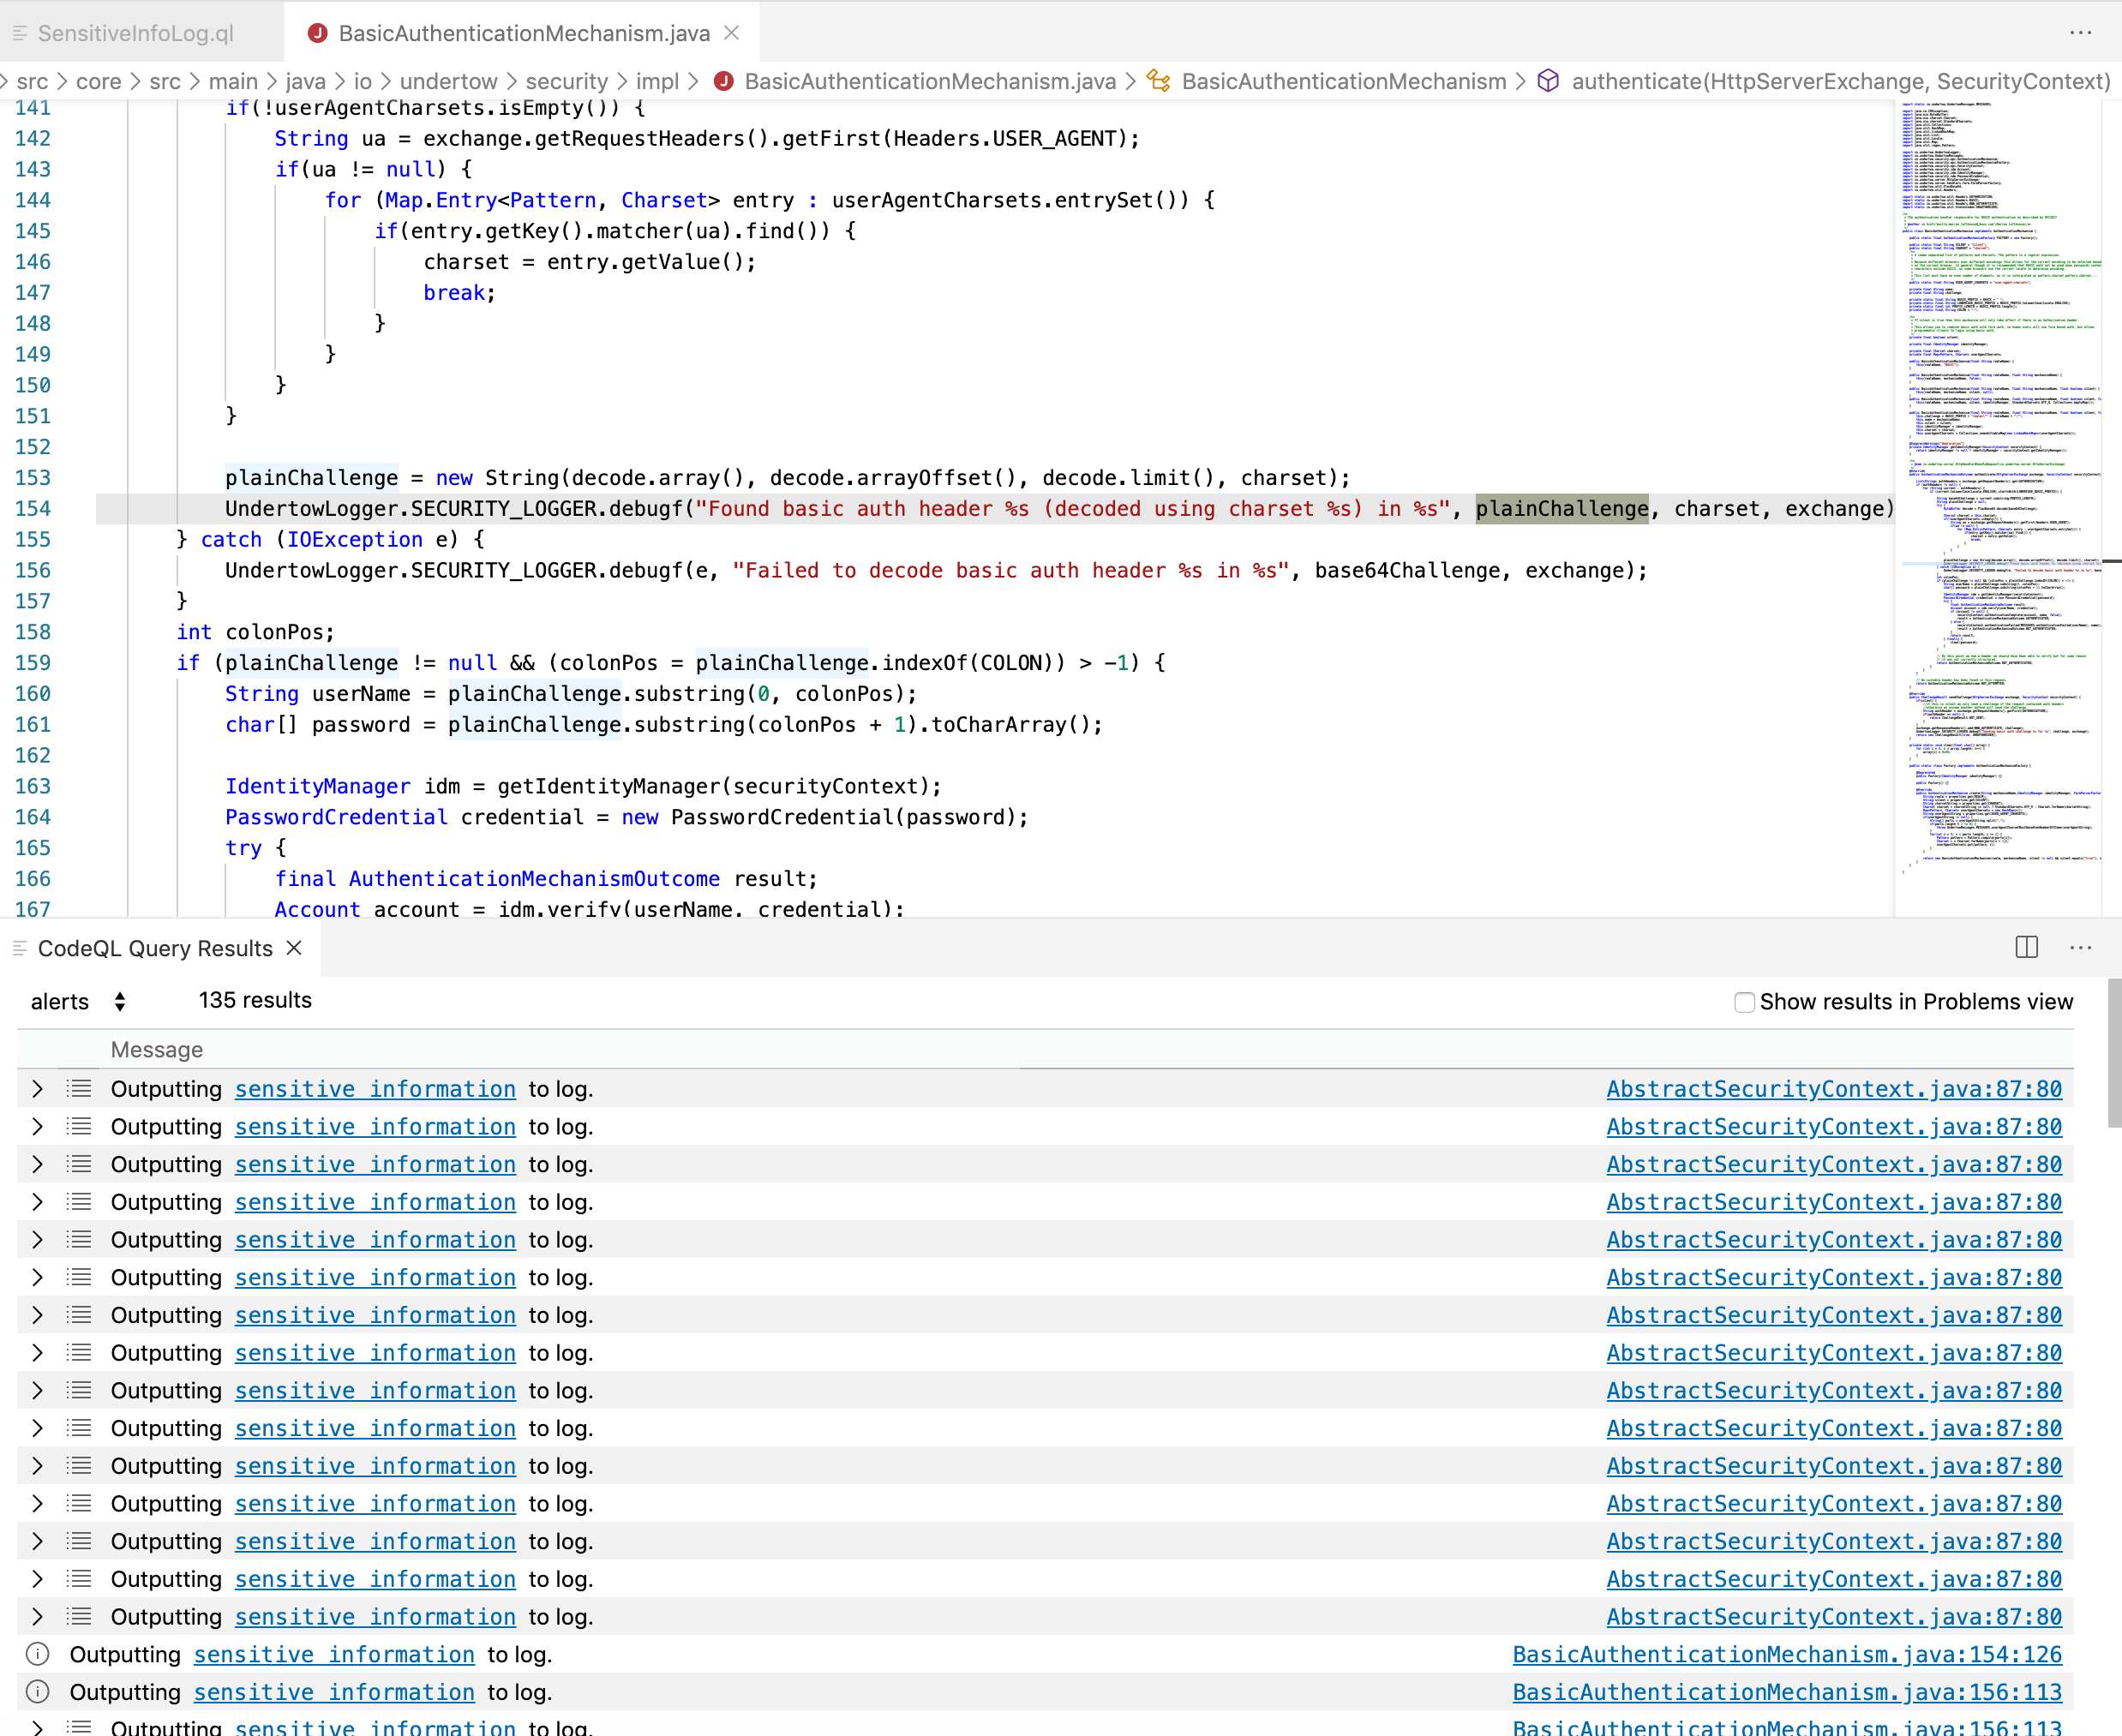This screenshot has width=2122, height=1736.
Task: Click the info icon on the 156:113 result row
Action: pyautogui.click(x=37, y=1692)
